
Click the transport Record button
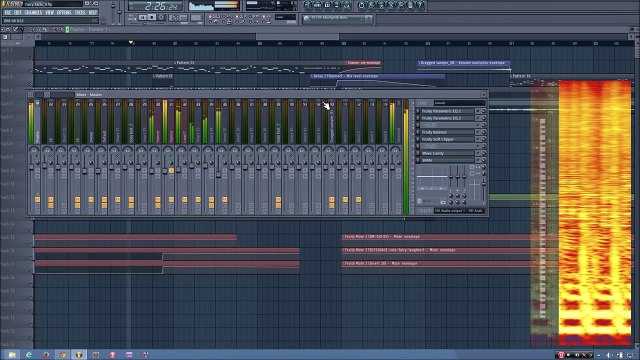[x=161, y=18]
